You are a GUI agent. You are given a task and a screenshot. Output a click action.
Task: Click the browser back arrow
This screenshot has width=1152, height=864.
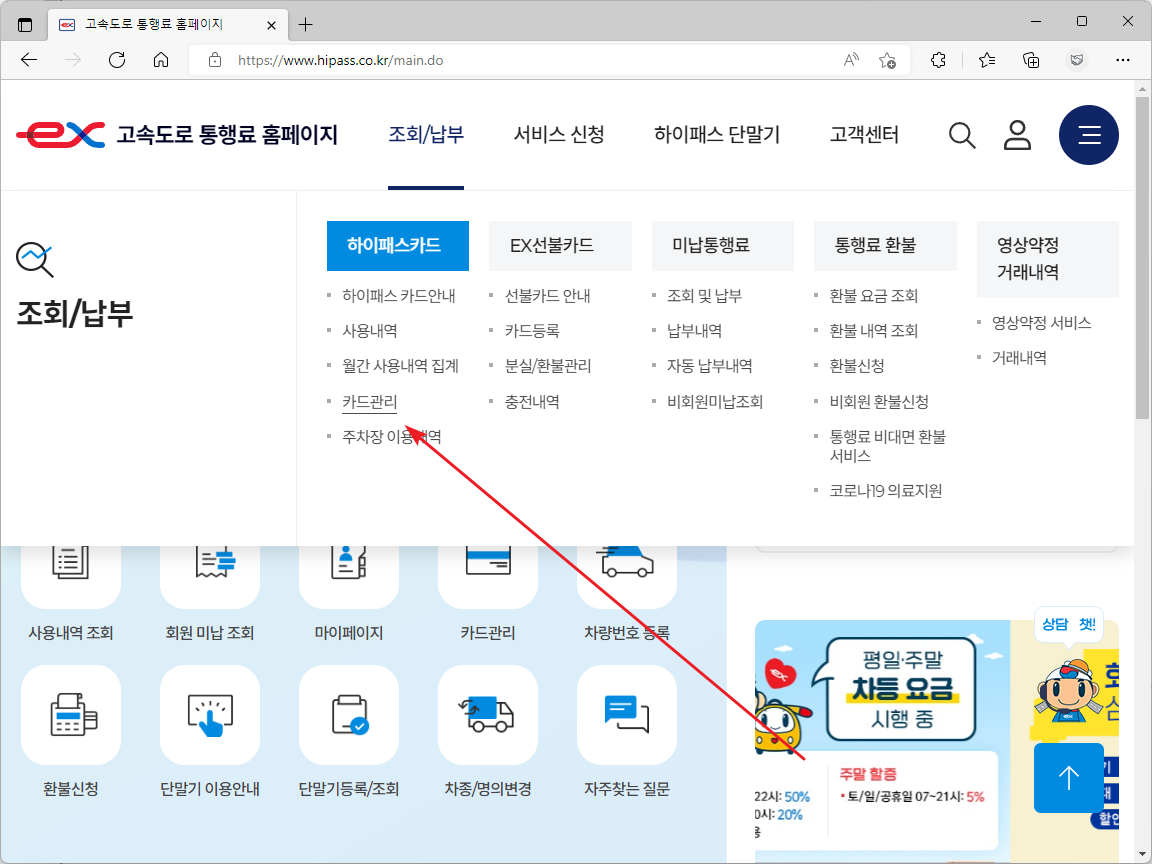tap(29, 60)
